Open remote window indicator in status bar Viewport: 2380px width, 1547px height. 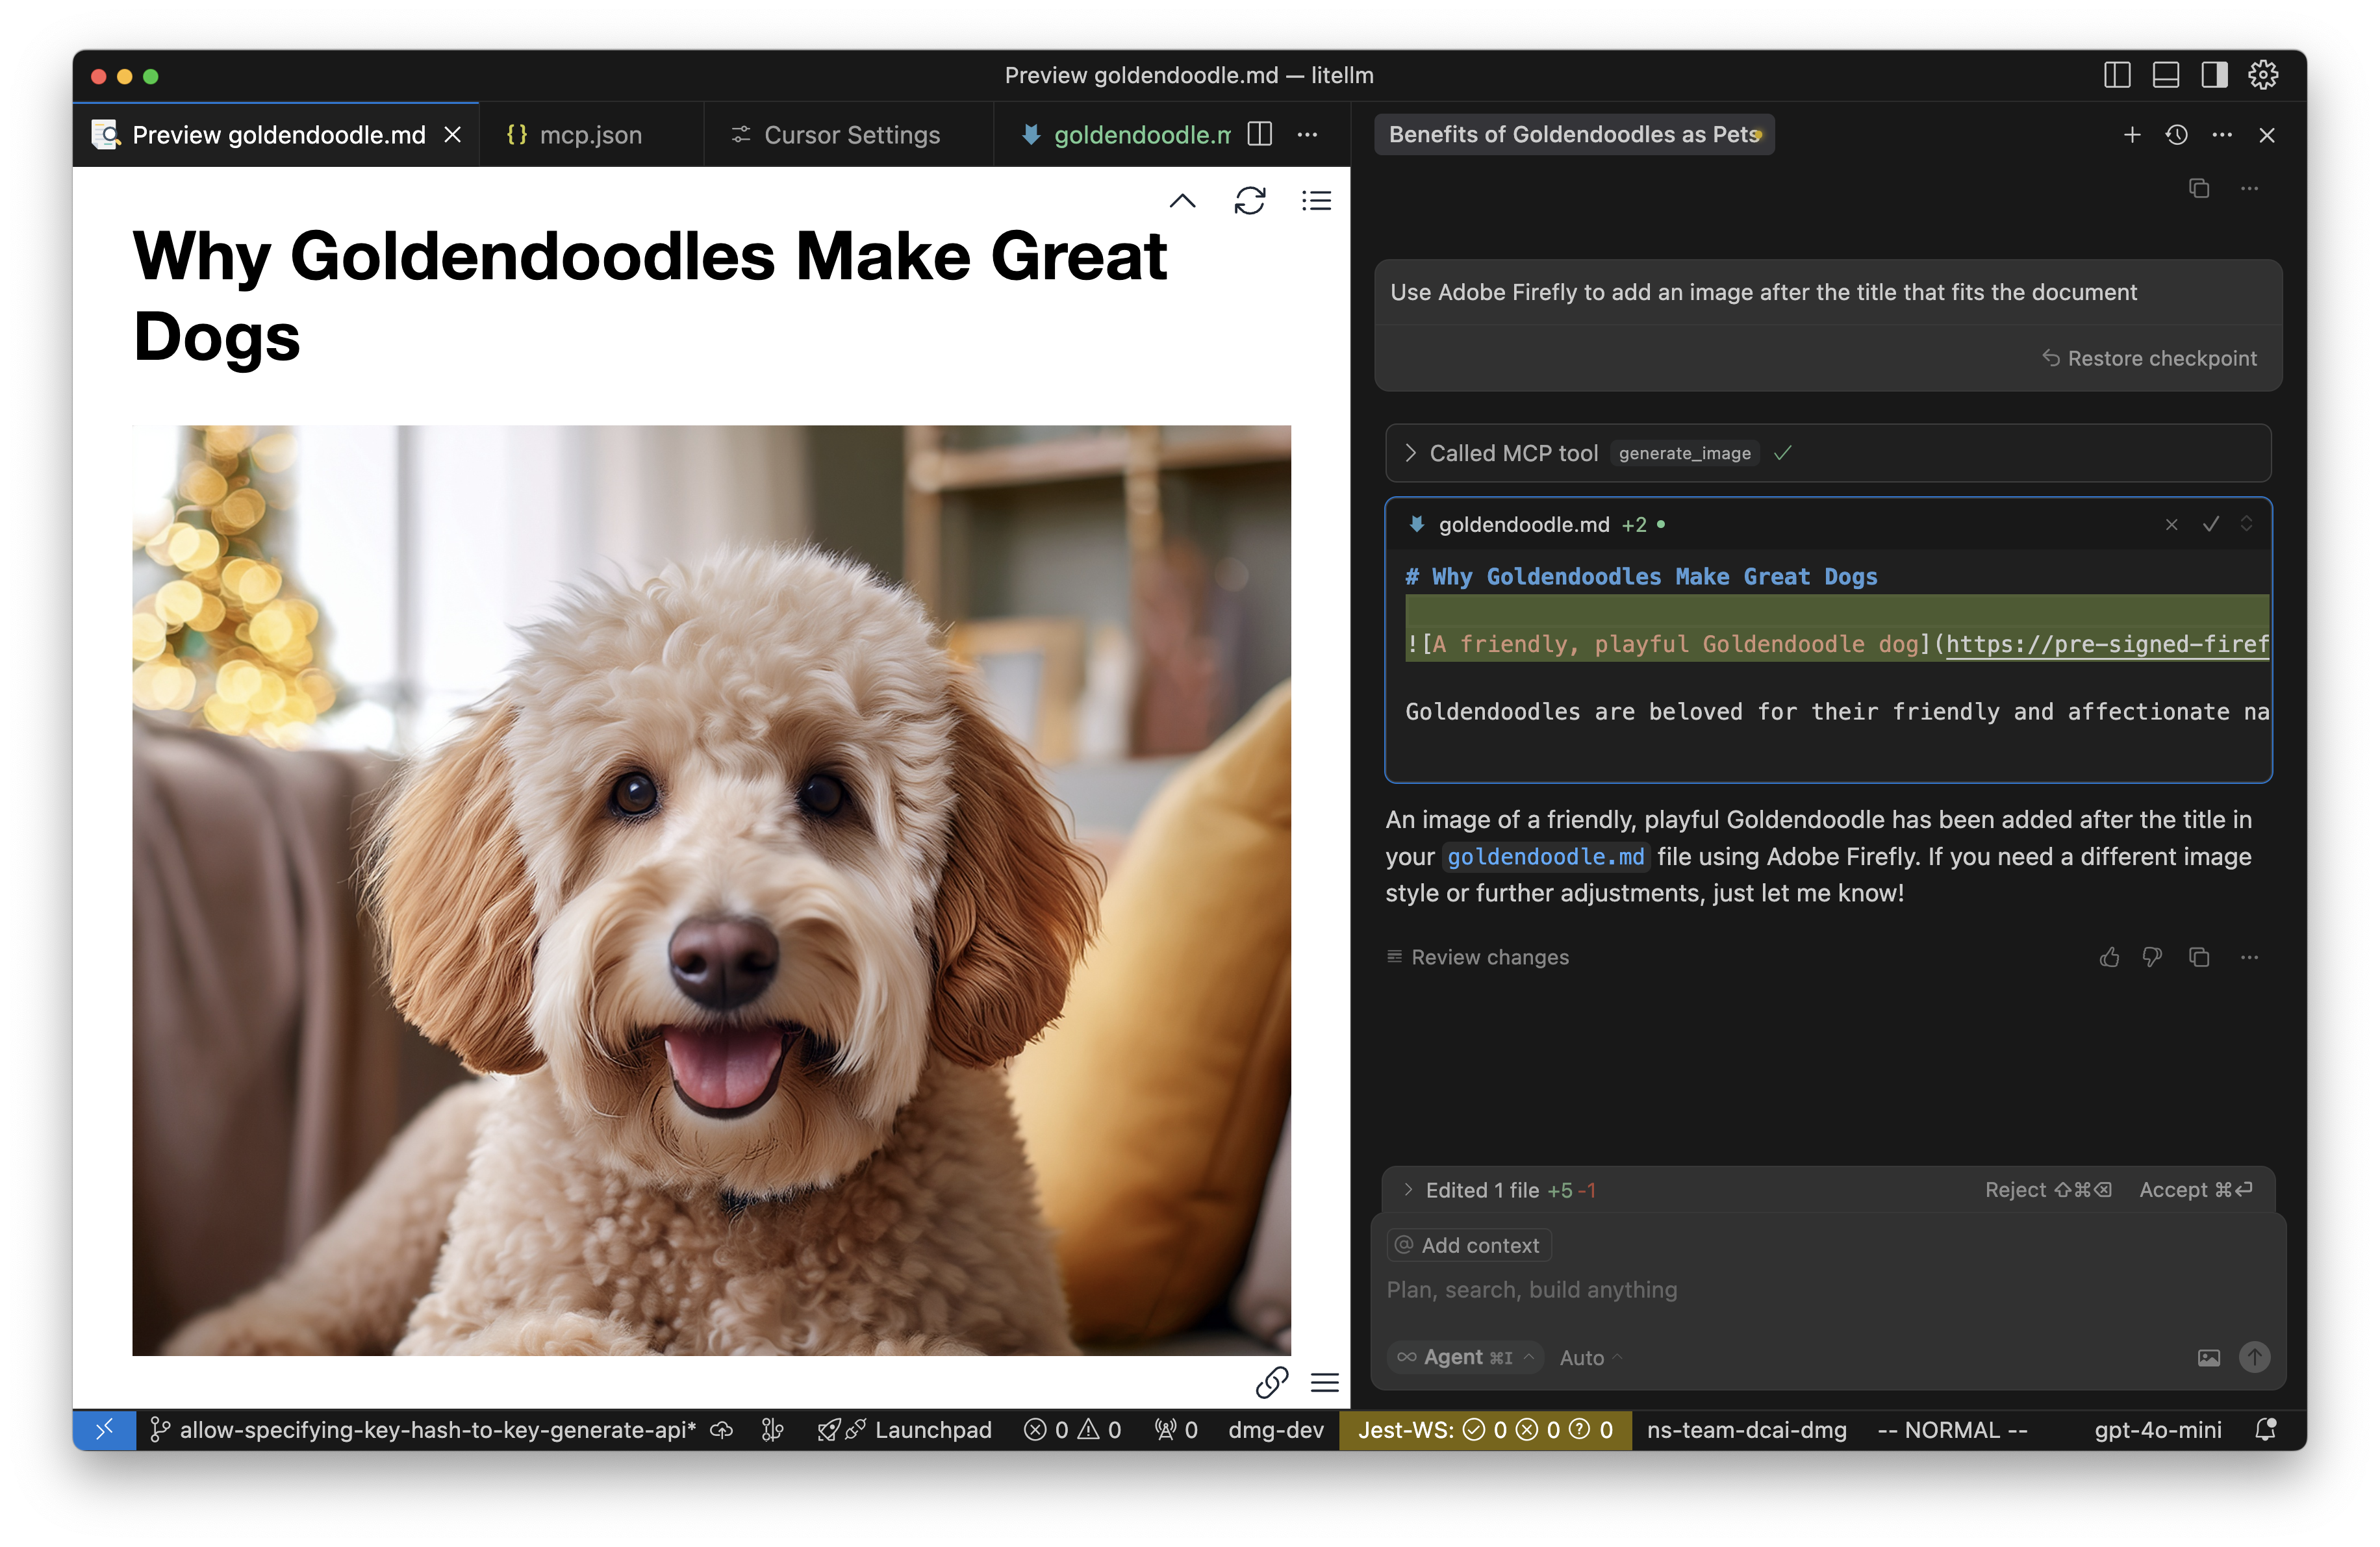(105, 1430)
